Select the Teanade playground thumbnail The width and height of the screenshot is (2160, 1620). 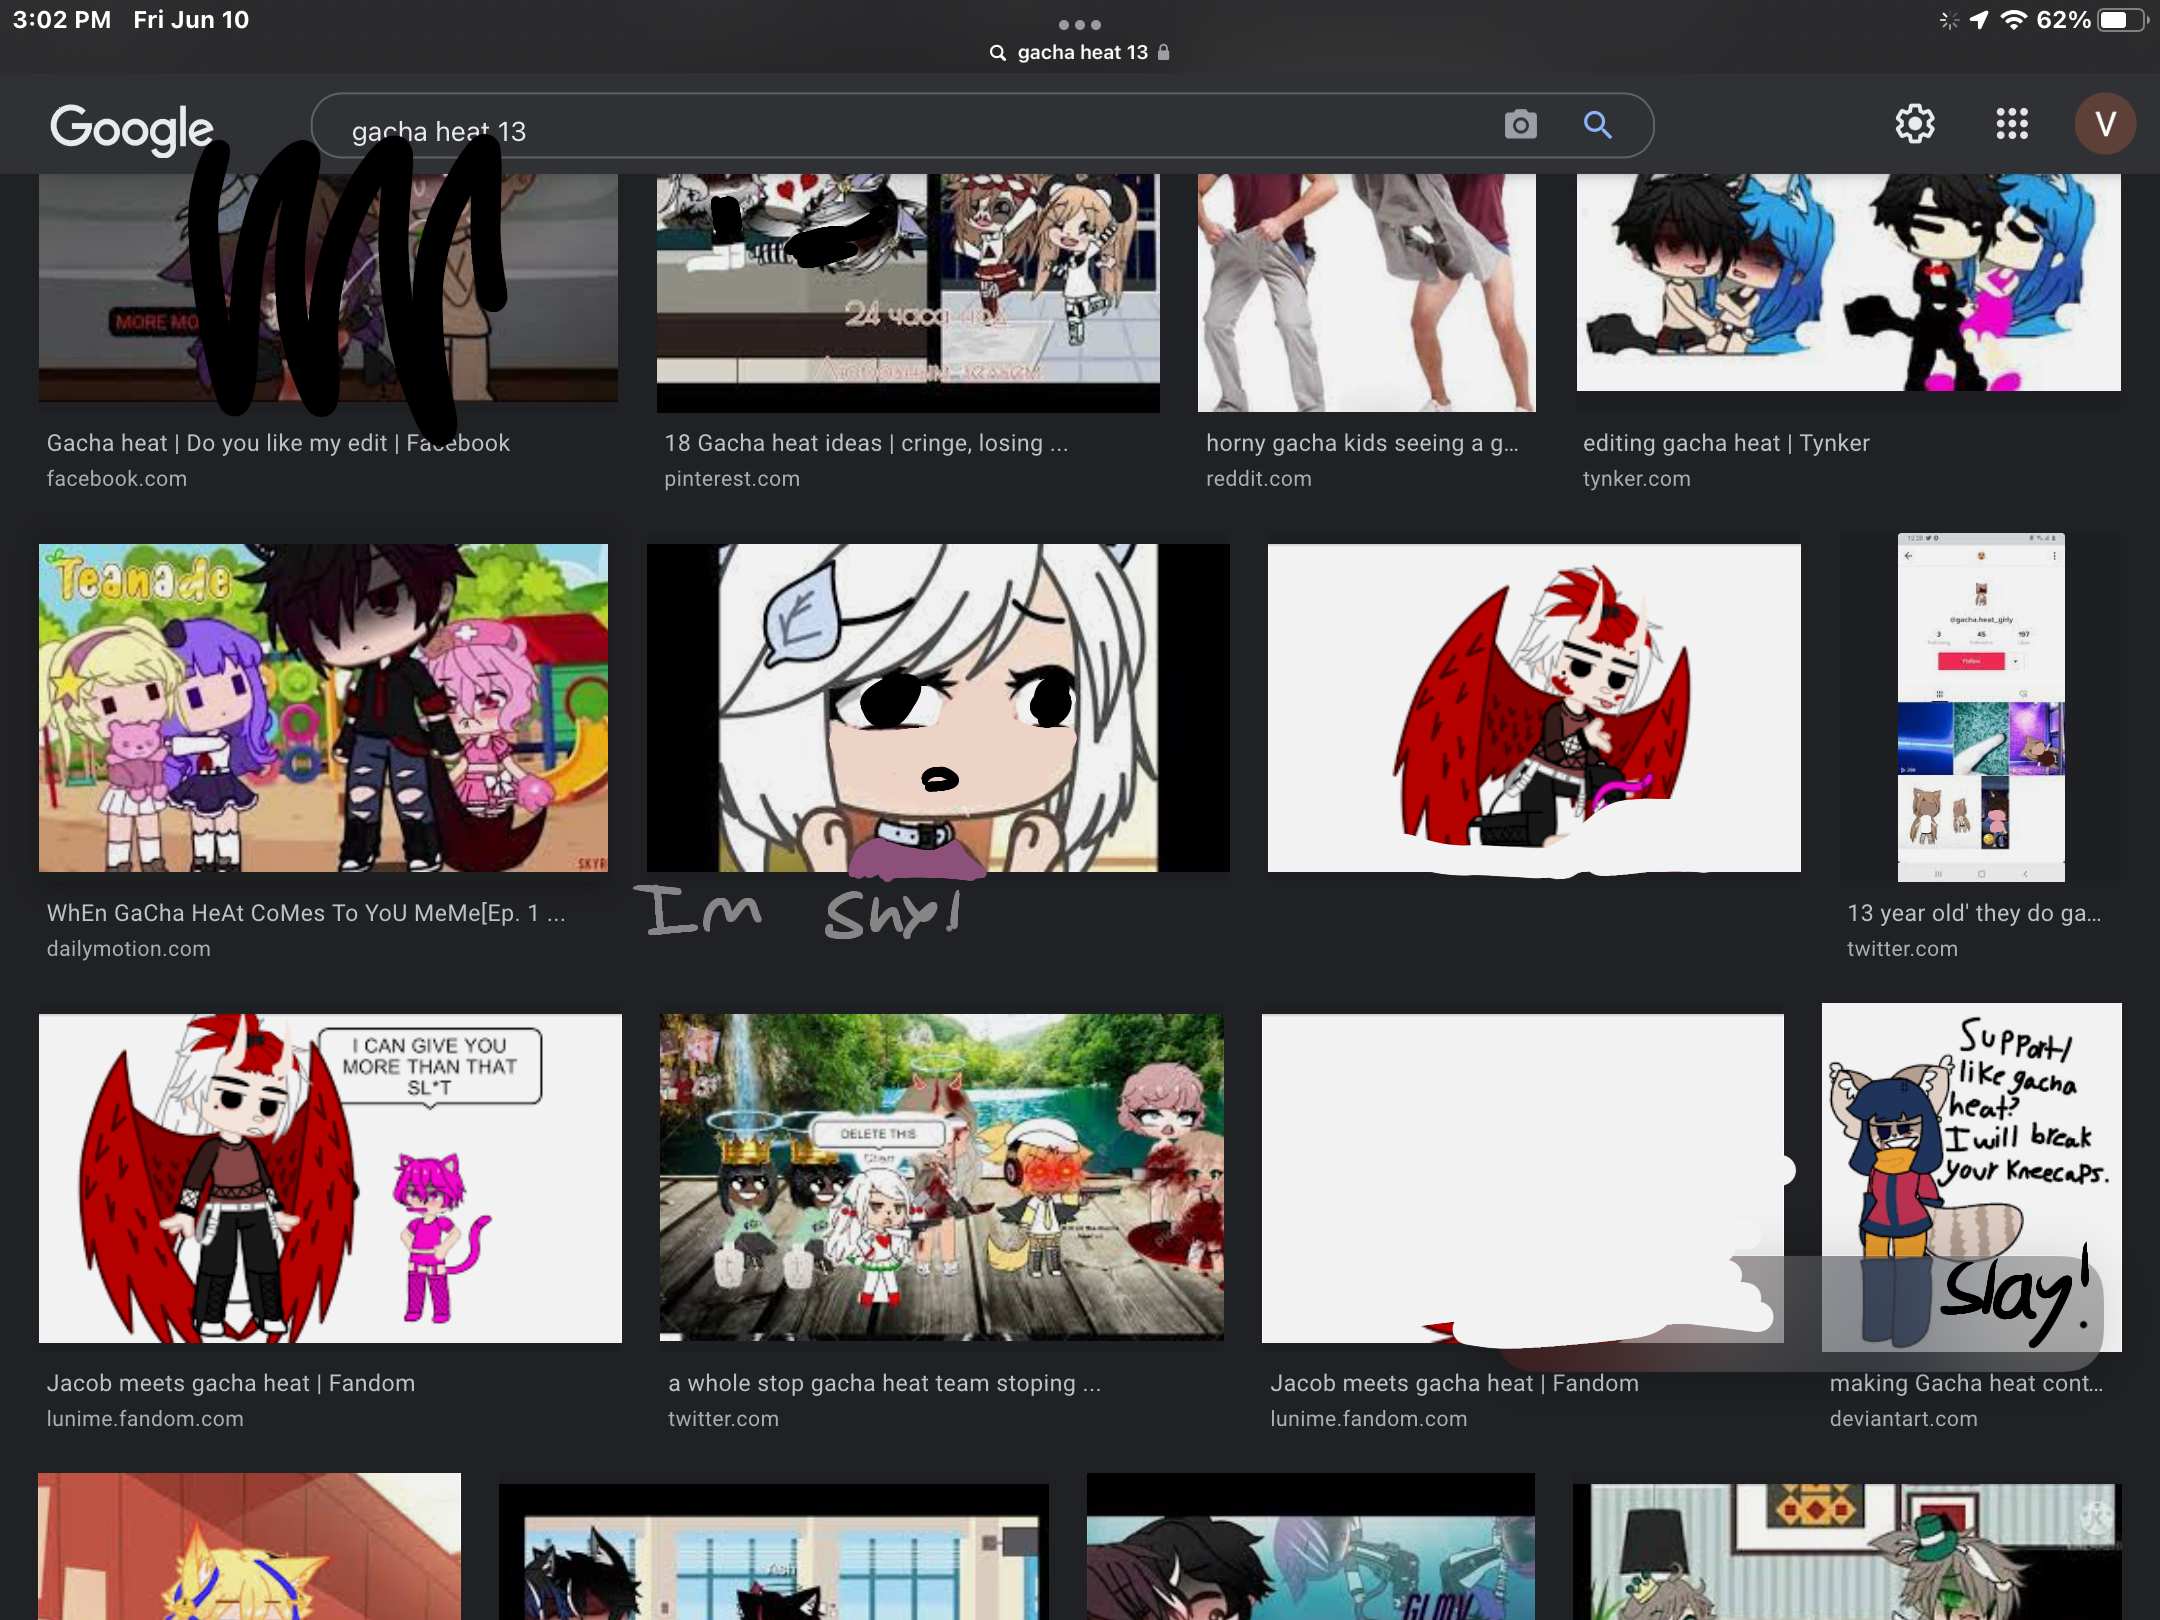point(323,707)
